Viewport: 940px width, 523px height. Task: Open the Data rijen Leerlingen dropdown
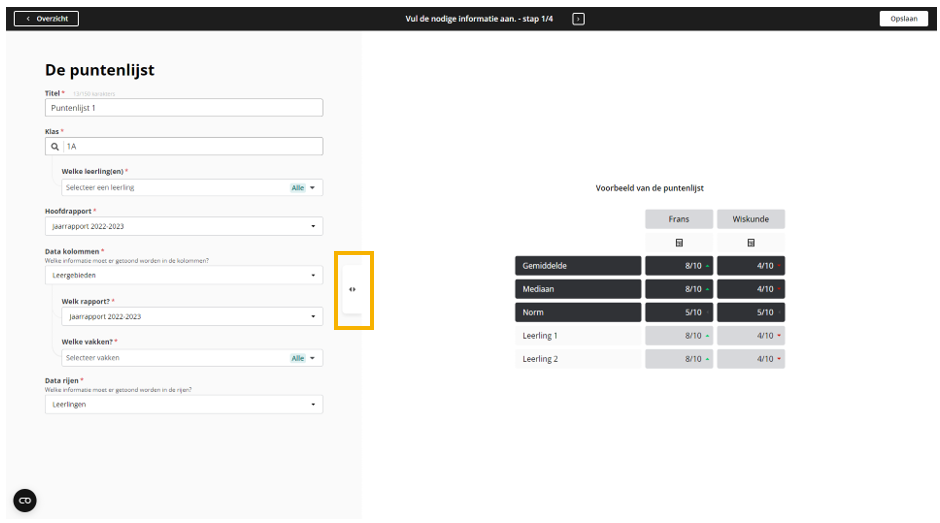click(x=184, y=404)
